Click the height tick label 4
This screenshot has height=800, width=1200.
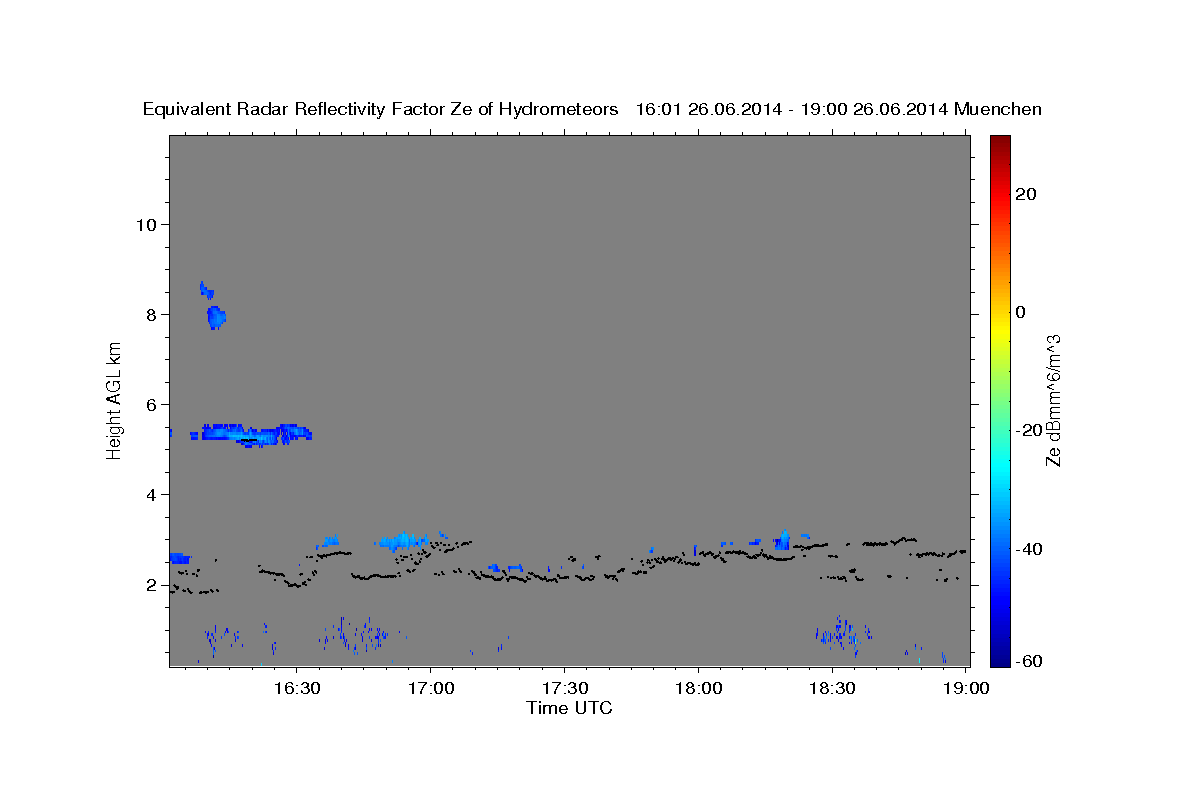click(x=151, y=494)
